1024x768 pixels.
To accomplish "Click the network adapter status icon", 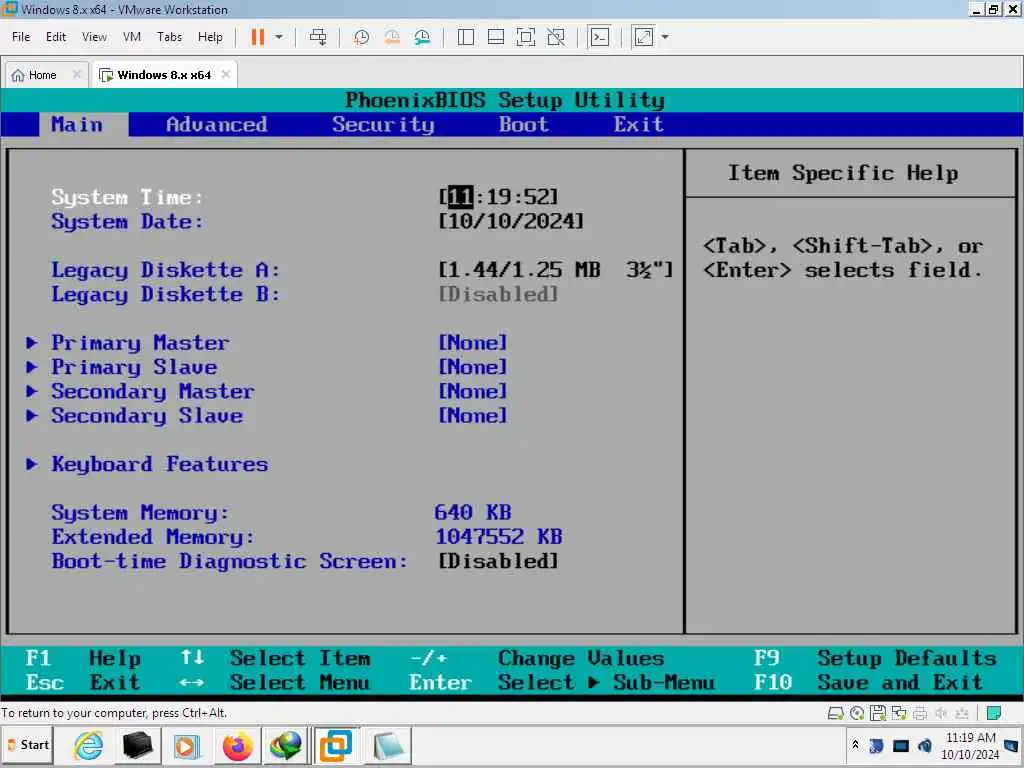I will [x=899, y=713].
